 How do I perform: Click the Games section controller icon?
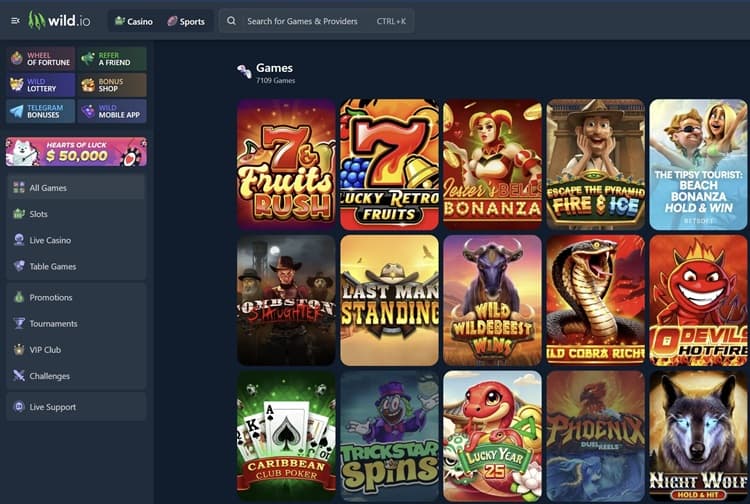pos(244,72)
